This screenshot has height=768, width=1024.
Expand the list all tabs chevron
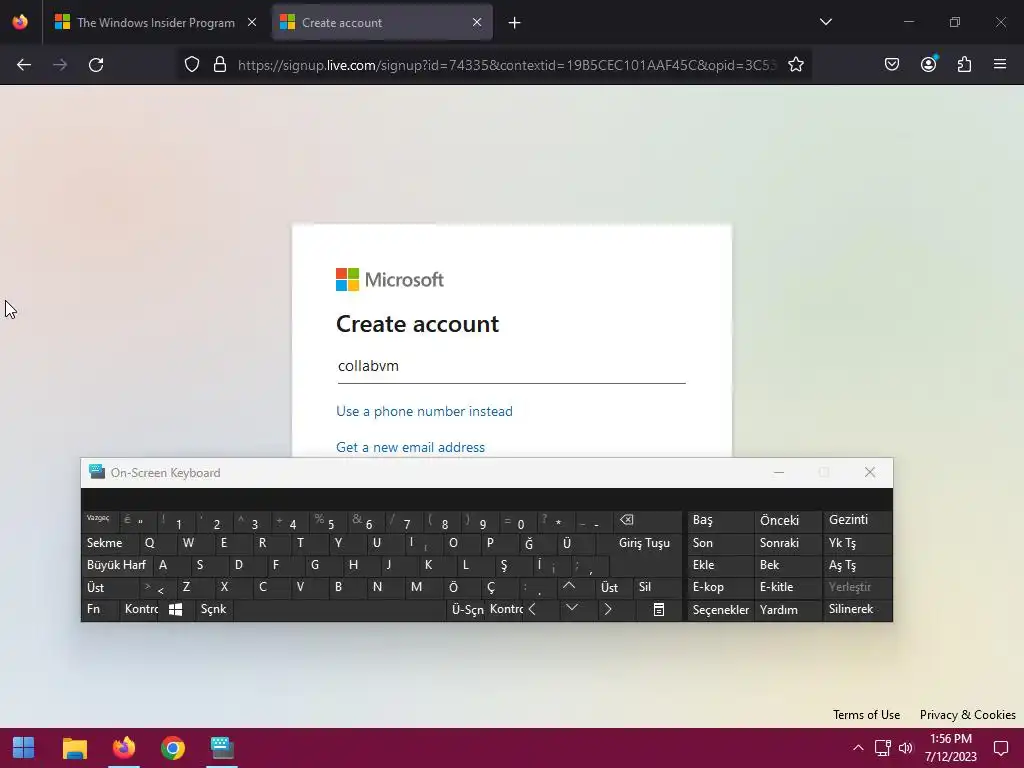point(825,22)
